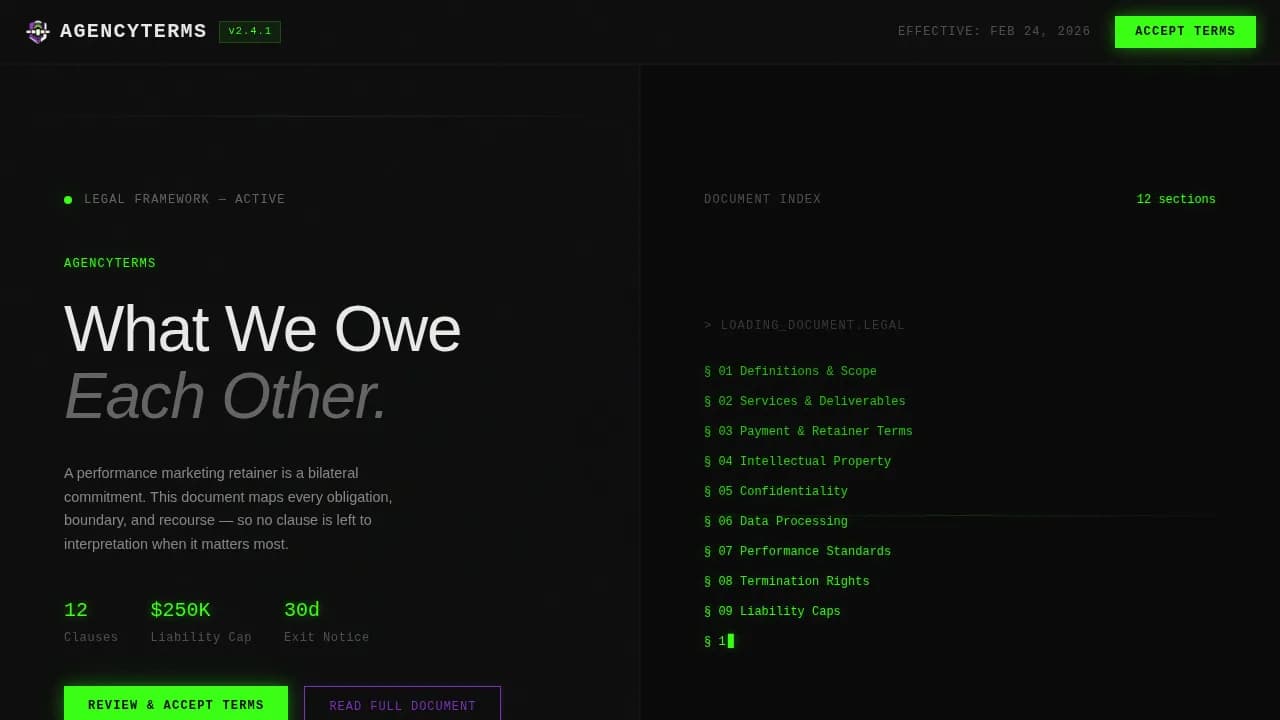Screen dimensions: 1280x720
Task: Navigate to 07 Performance Standards
Action: click(797, 552)
